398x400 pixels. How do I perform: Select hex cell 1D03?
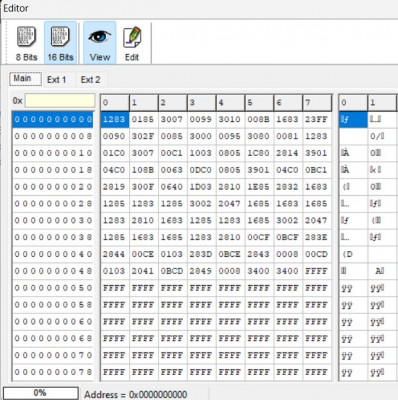point(202,187)
